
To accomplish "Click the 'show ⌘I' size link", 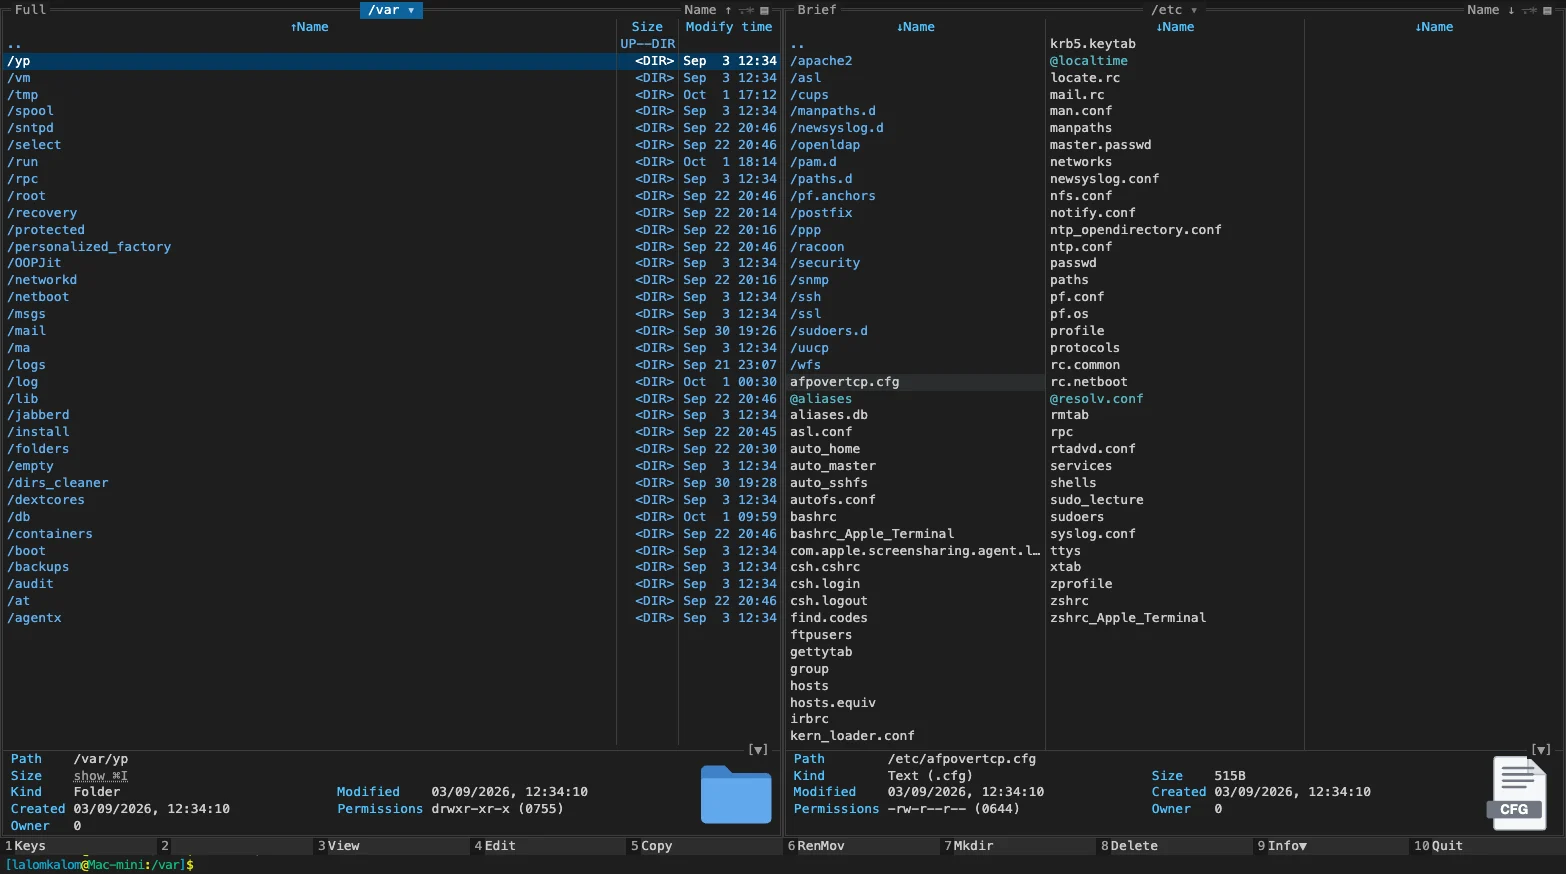I will [x=100, y=776].
